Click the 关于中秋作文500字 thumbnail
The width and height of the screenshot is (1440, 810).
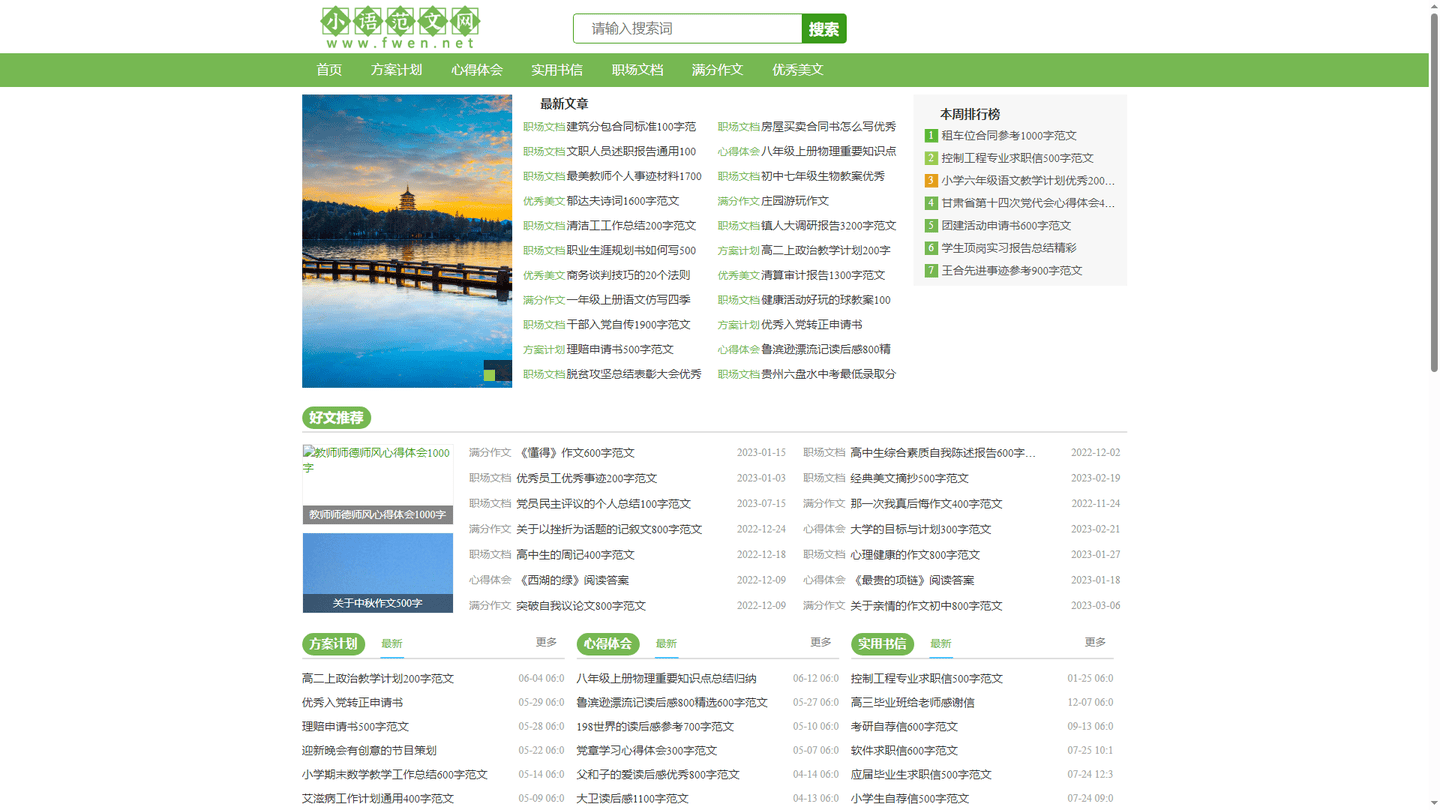[x=378, y=572]
